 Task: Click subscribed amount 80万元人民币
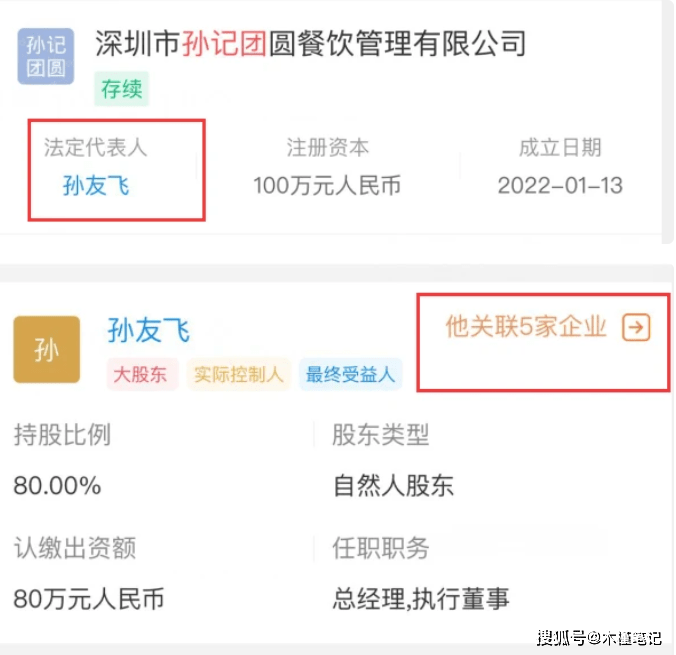tap(88, 599)
